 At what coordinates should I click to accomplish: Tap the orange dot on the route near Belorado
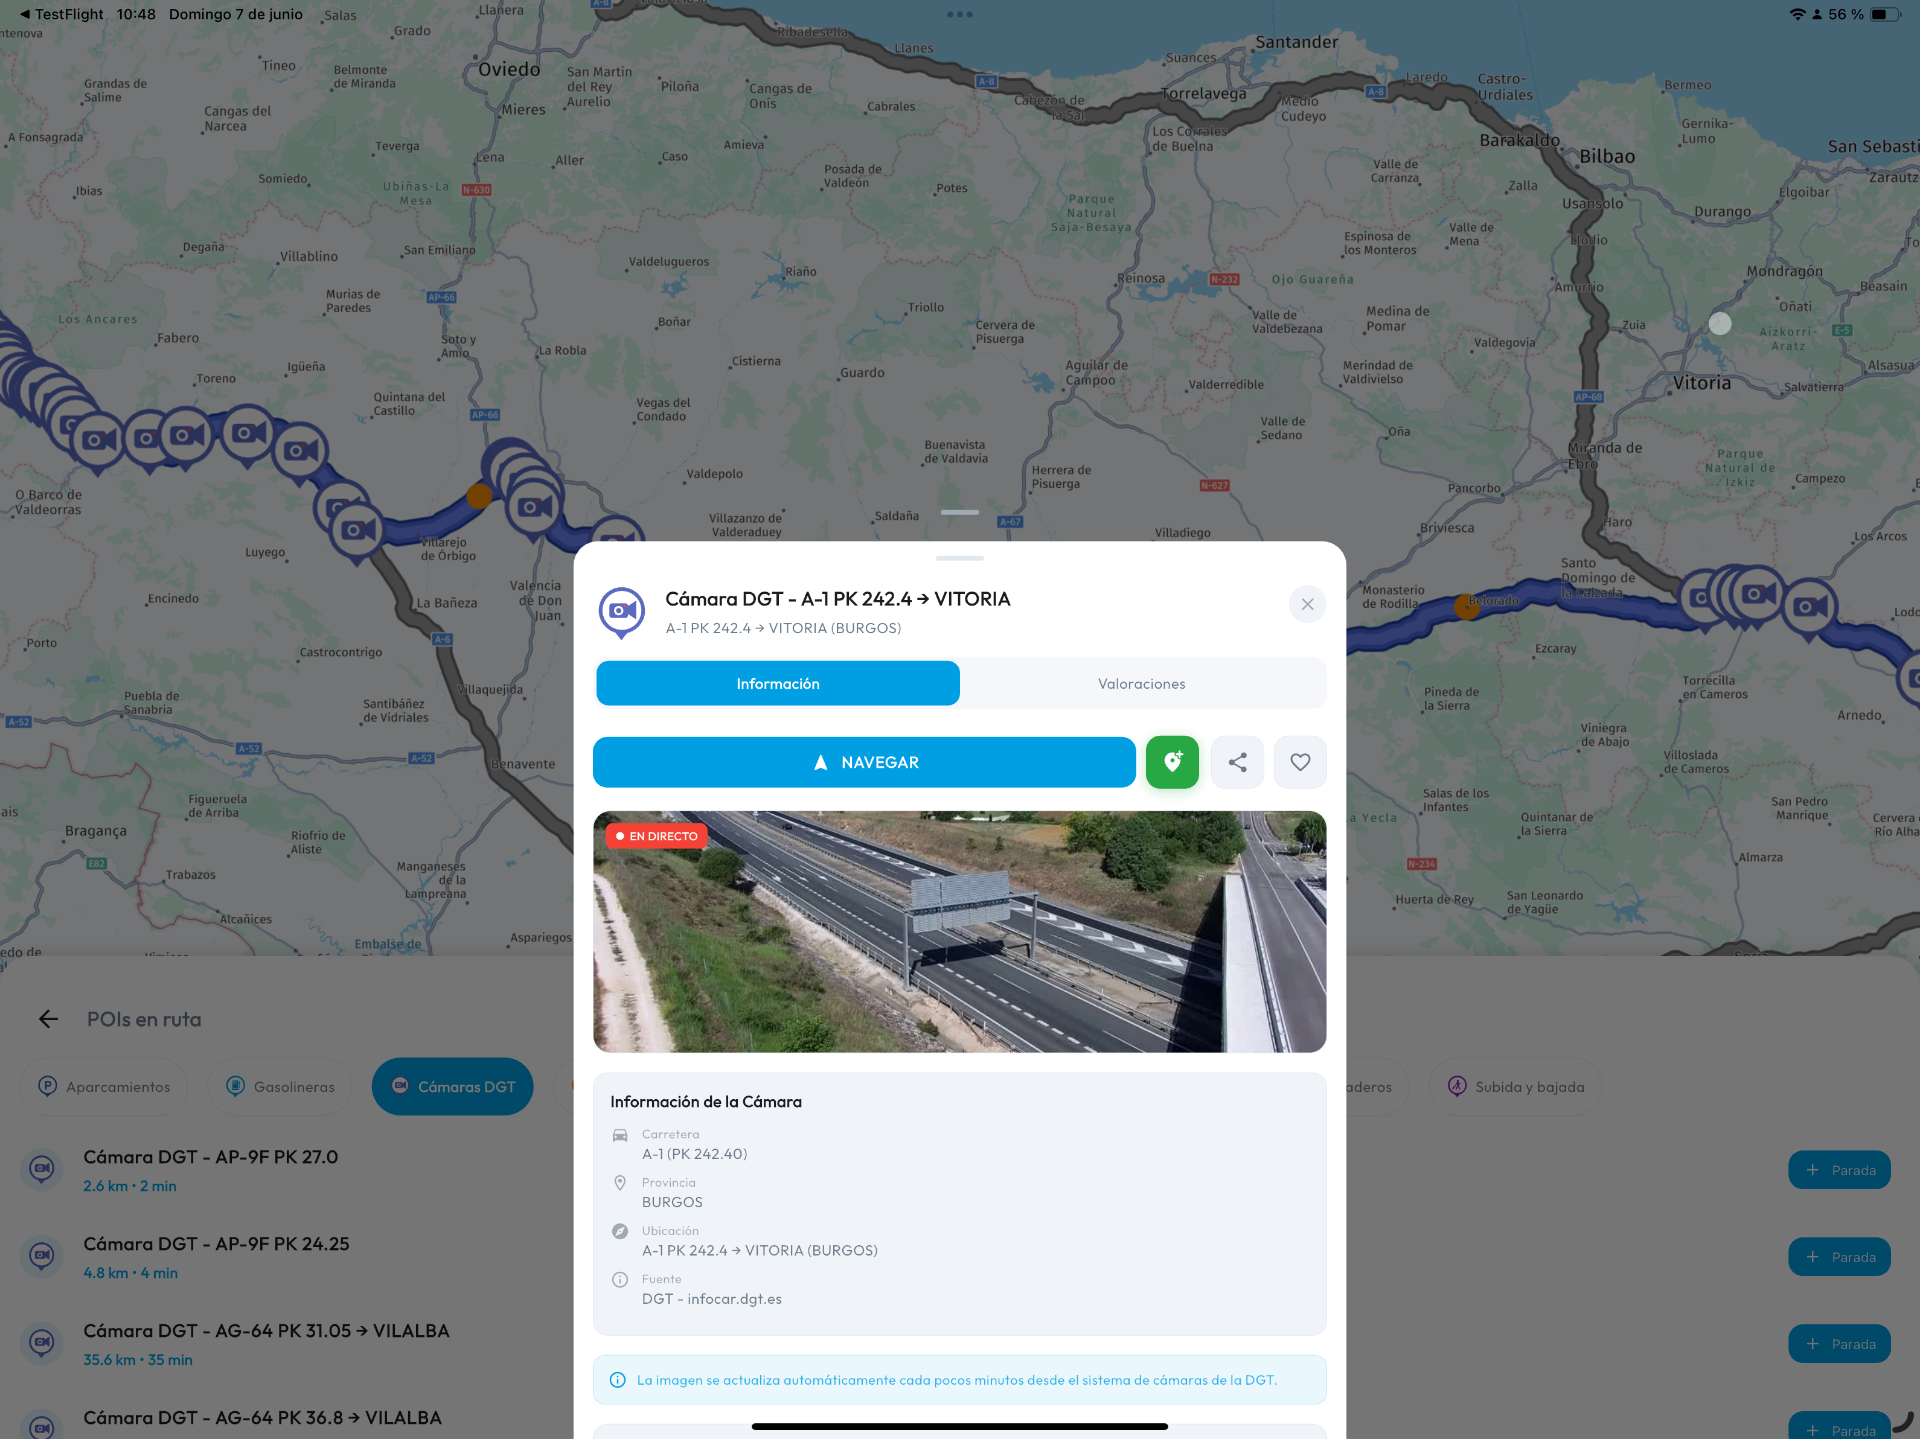pyautogui.click(x=1466, y=606)
